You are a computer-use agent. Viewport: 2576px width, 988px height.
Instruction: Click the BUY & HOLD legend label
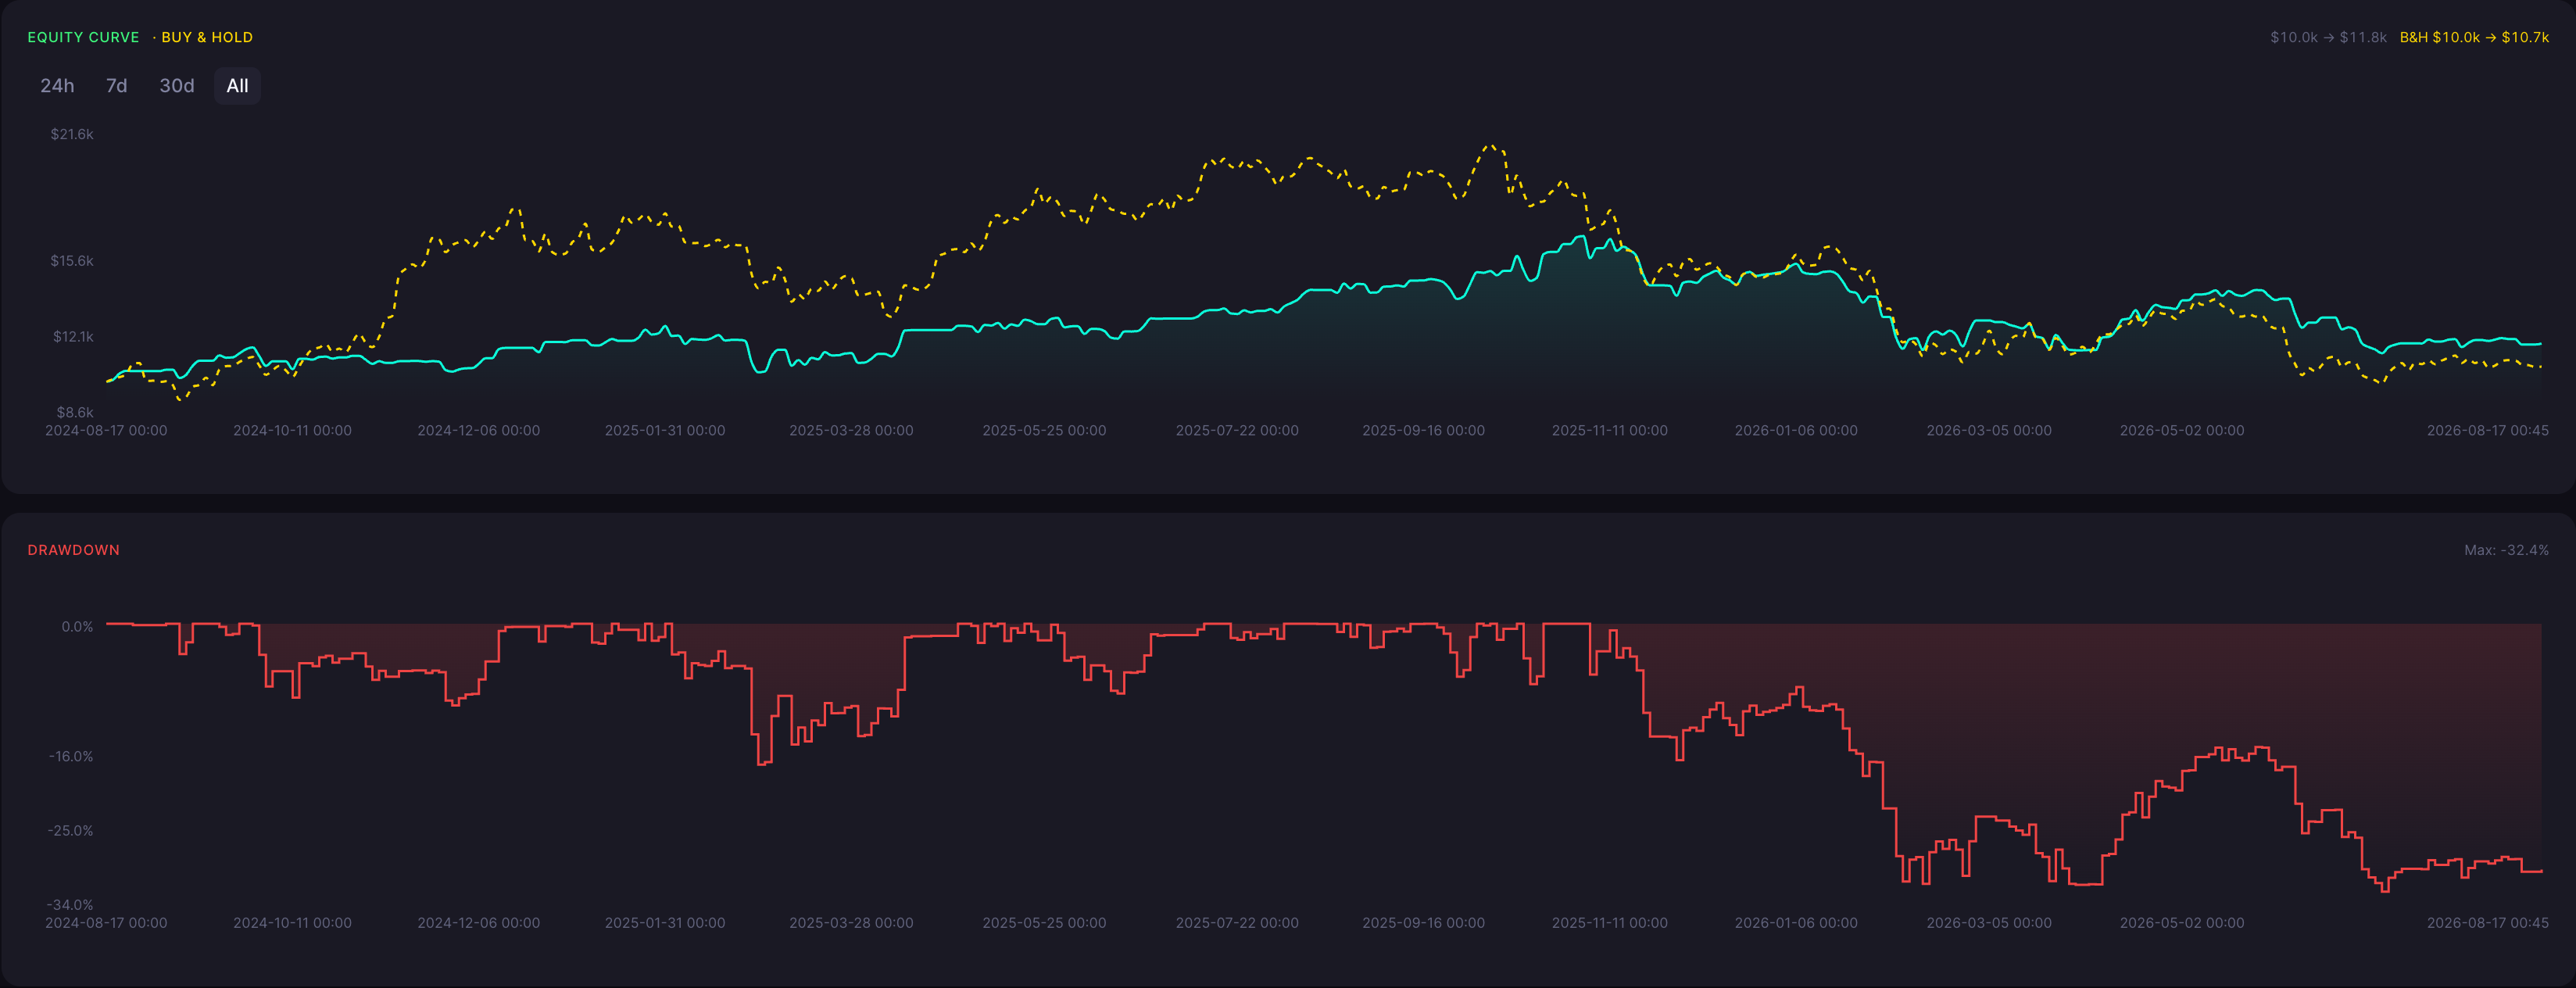click(x=207, y=37)
